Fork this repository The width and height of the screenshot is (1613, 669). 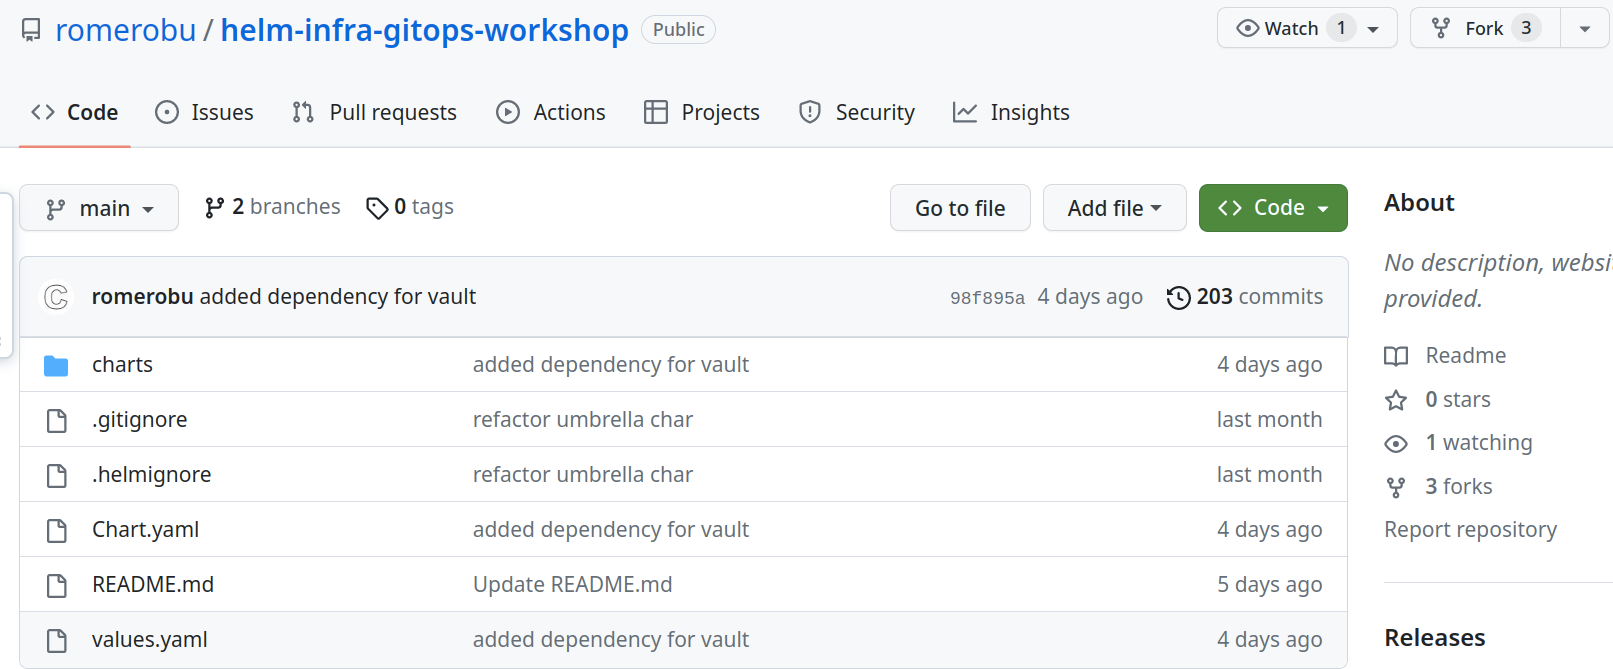[1484, 28]
